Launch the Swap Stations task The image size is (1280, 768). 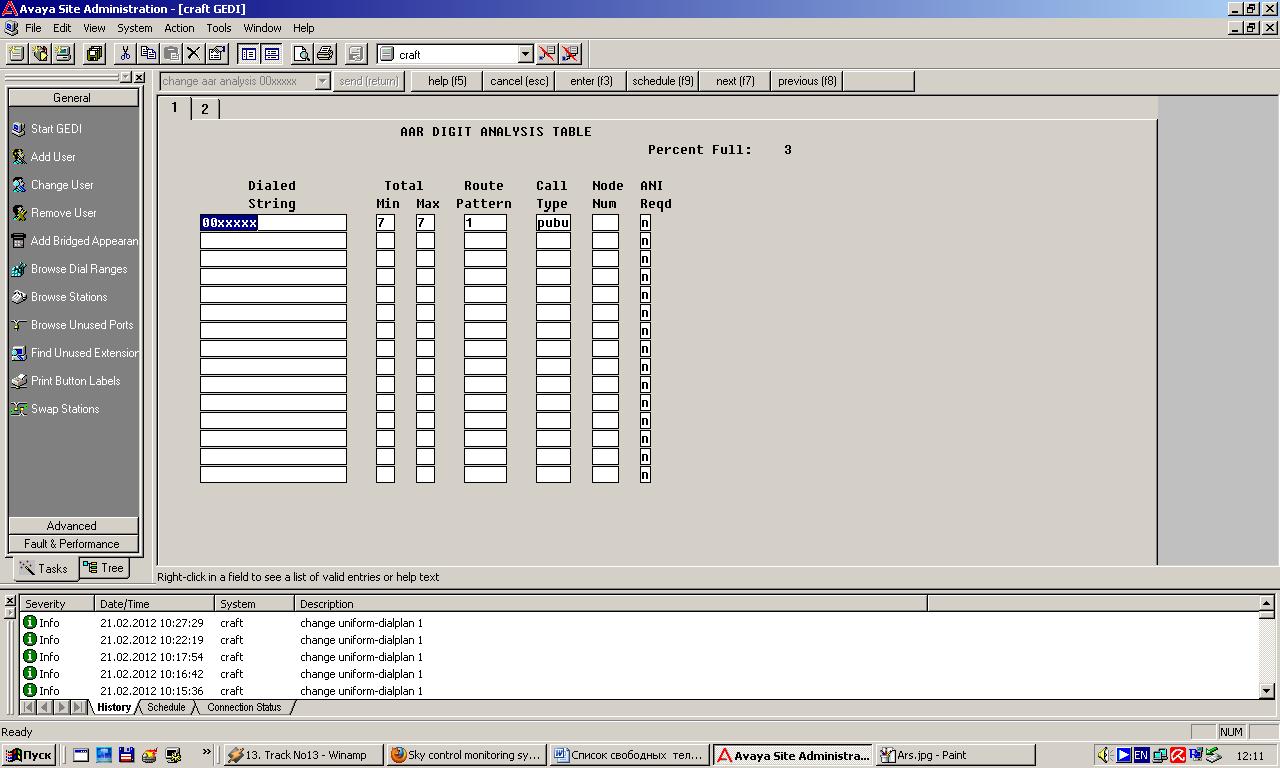click(64, 409)
